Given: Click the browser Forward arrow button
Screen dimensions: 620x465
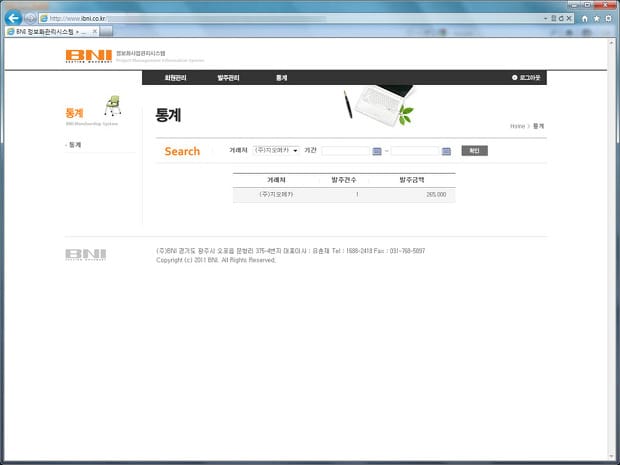Looking at the screenshot, I should pos(30,18).
